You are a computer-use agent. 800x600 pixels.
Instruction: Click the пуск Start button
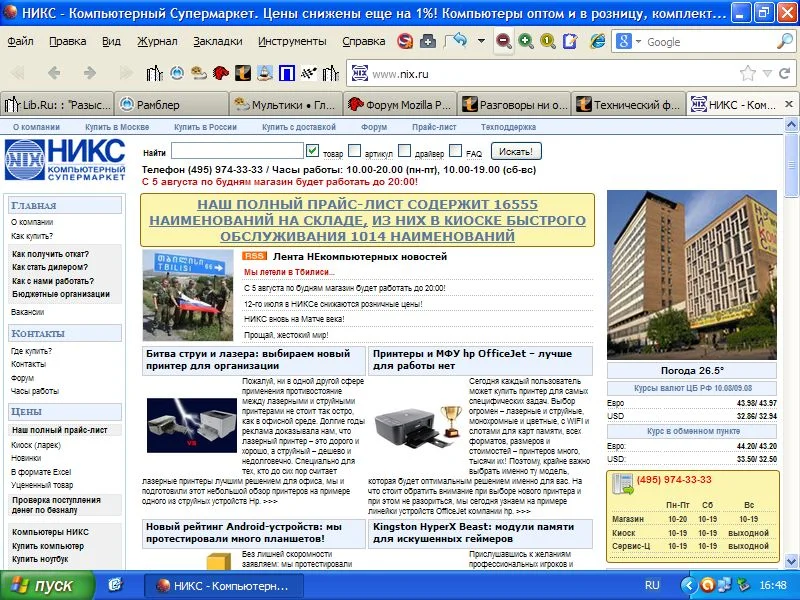click(x=47, y=585)
